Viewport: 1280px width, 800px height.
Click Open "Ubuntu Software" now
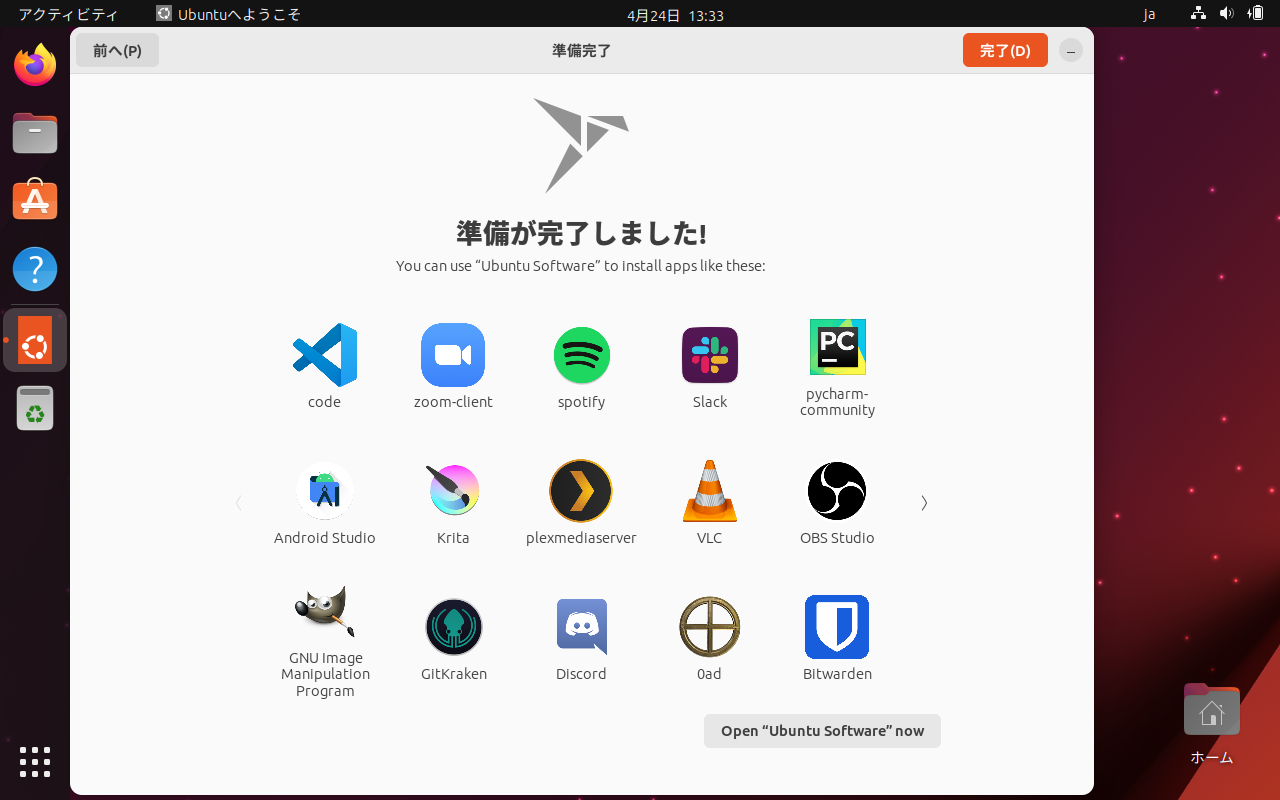[822, 731]
